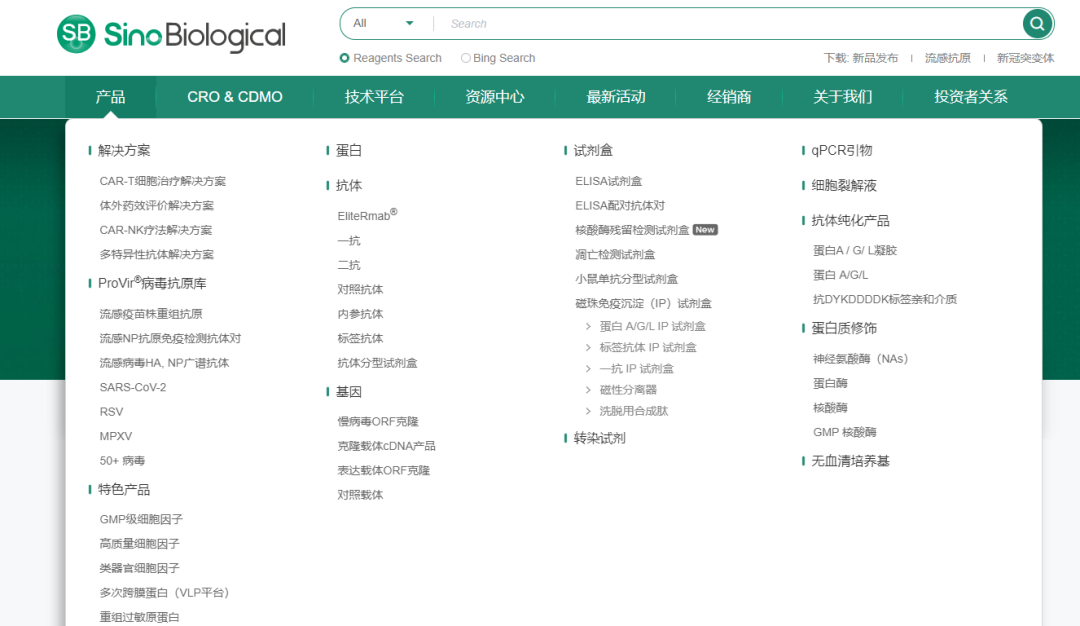Click the green search magnifier button
The image size is (1080, 626).
click(1037, 24)
